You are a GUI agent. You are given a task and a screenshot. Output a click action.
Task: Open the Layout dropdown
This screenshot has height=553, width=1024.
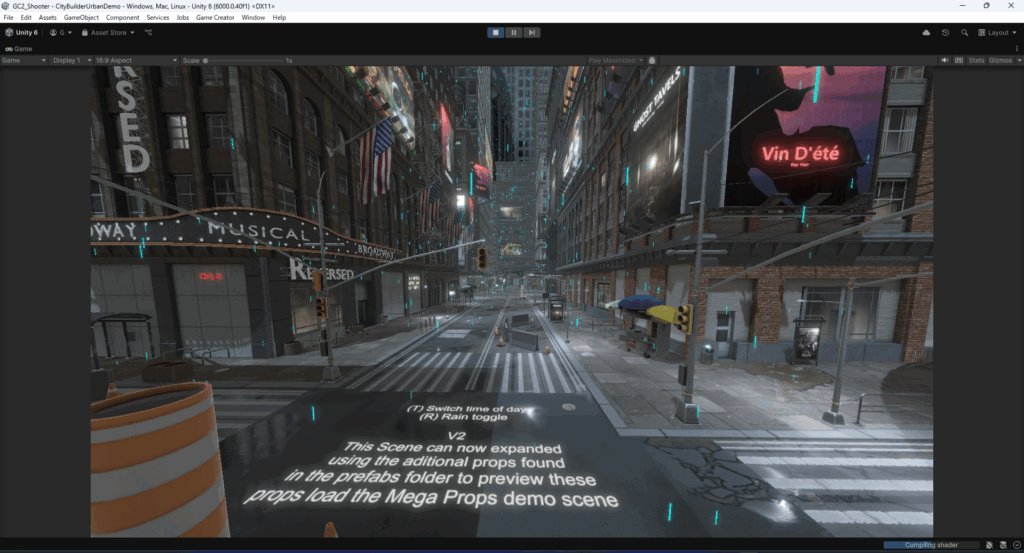(x=997, y=32)
